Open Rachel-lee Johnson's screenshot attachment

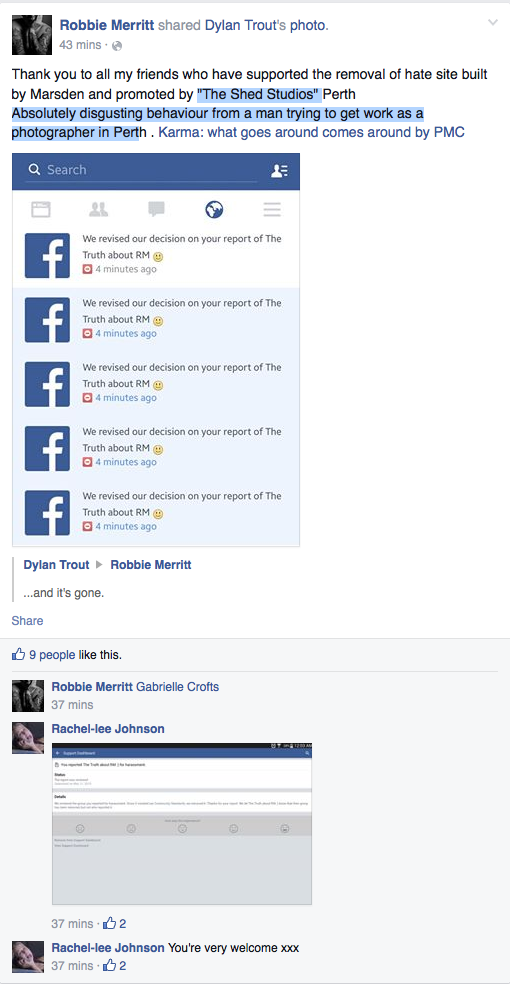click(x=182, y=824)
